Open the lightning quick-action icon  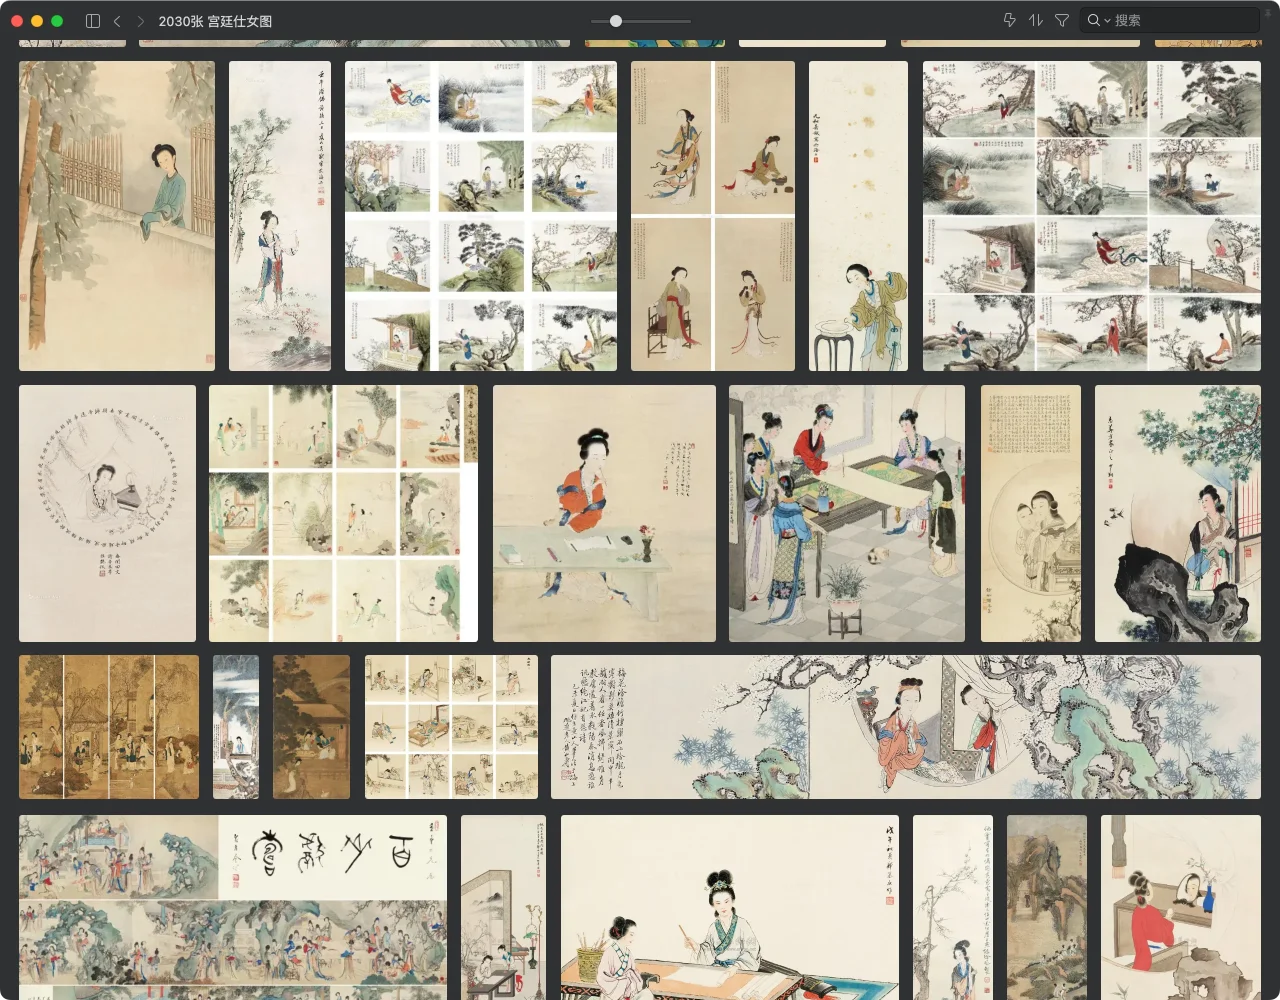(1009, 20)
